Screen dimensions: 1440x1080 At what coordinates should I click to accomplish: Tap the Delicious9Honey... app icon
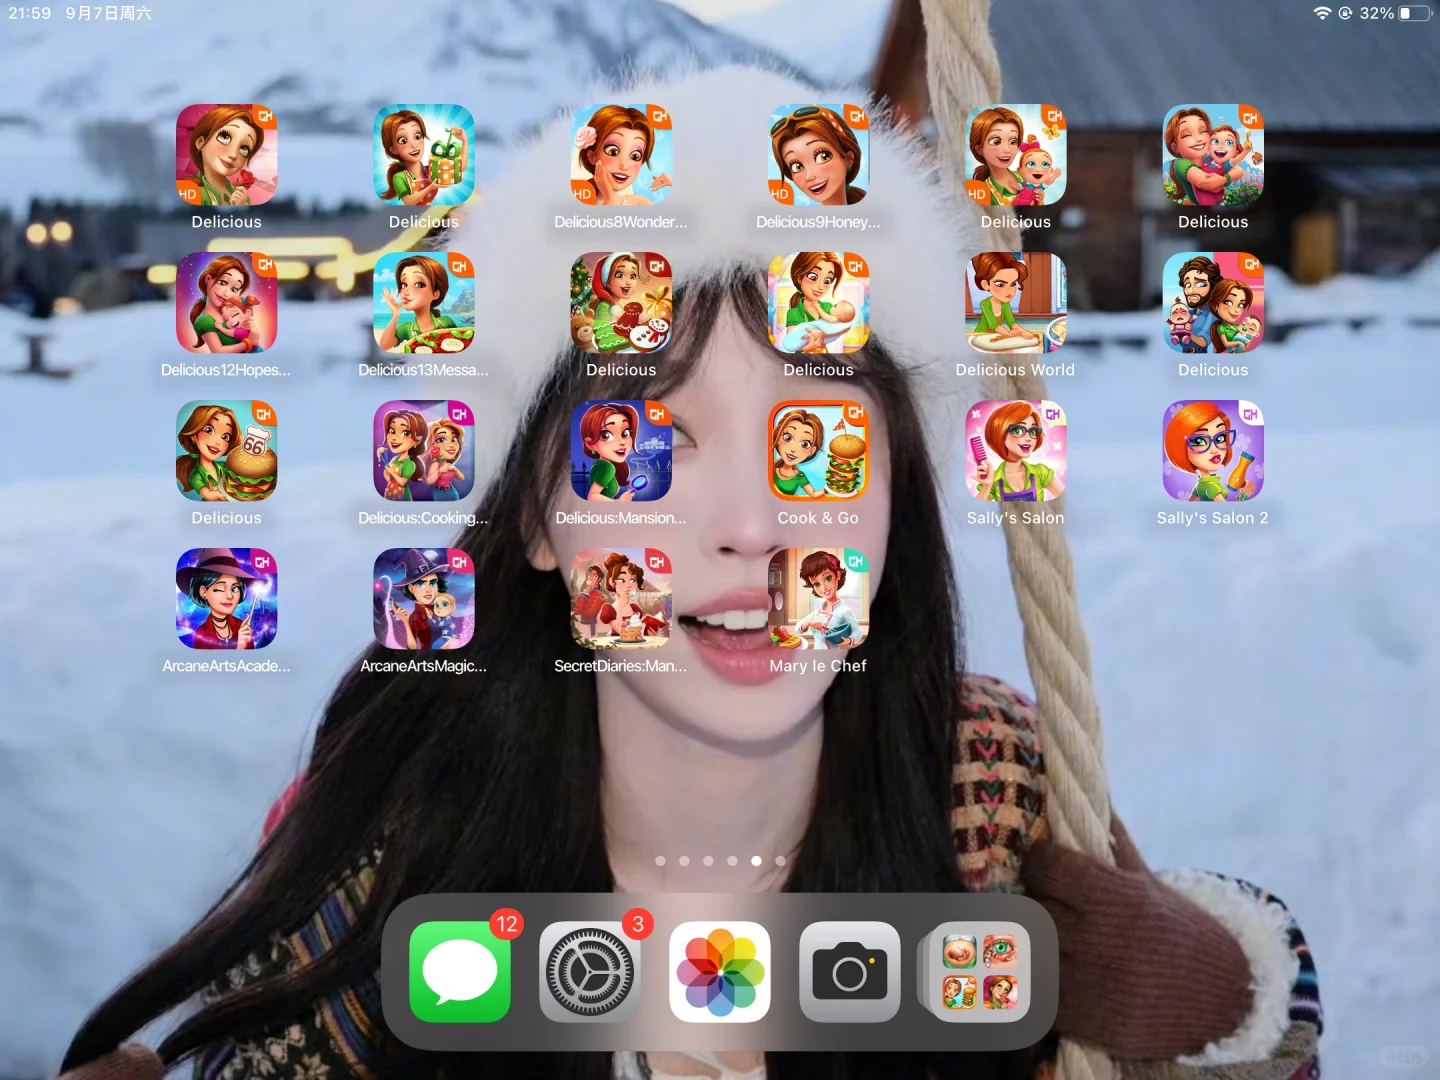pos(818,155)
